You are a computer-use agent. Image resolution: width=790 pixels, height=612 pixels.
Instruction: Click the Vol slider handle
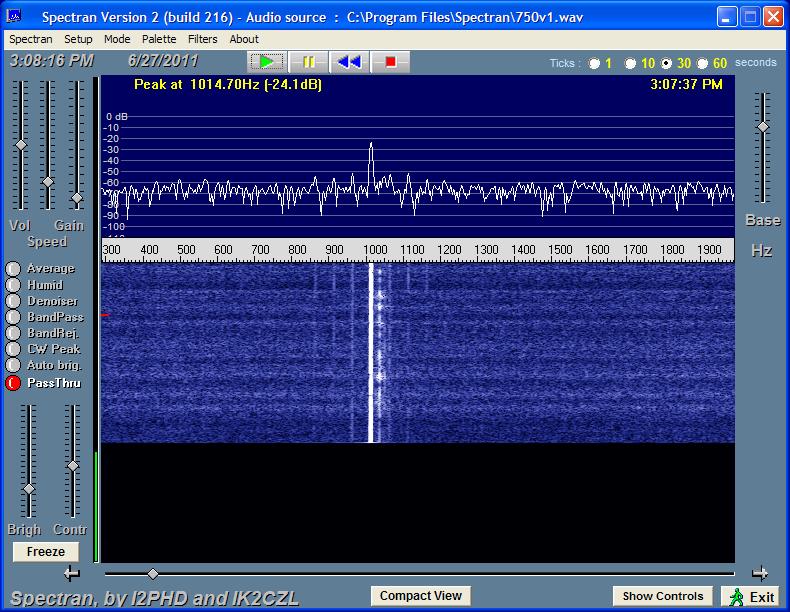21,146
